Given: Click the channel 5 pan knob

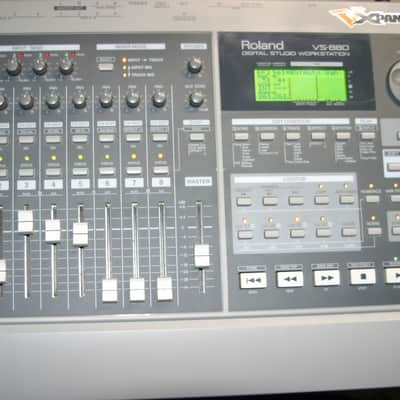Looking at the screenshot, I should tap(80, 100).
